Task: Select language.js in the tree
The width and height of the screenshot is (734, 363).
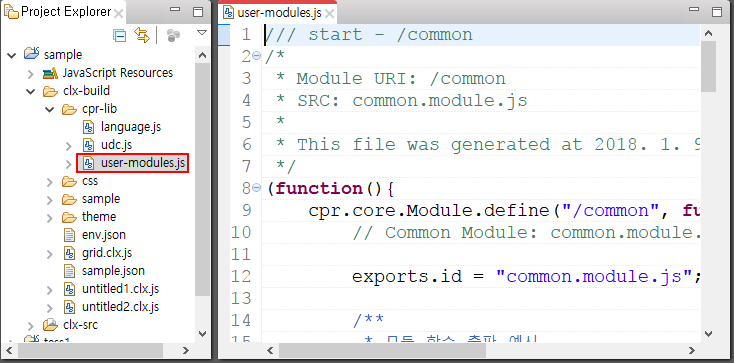Action: [x=131, y=127]
